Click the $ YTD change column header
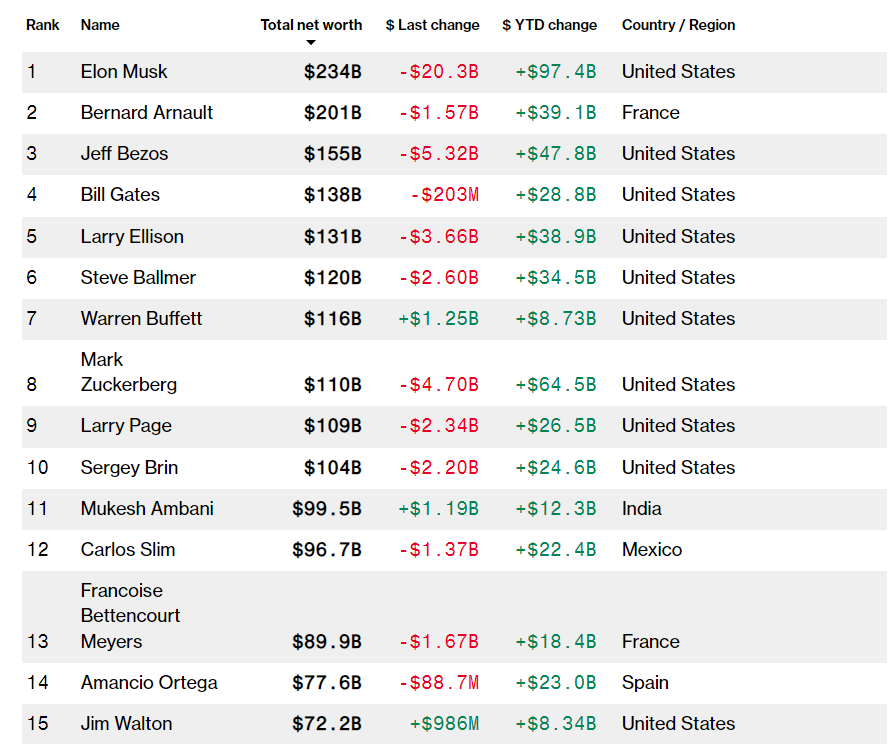The height and width of the screenshot is (744, 894). [549, 25]
